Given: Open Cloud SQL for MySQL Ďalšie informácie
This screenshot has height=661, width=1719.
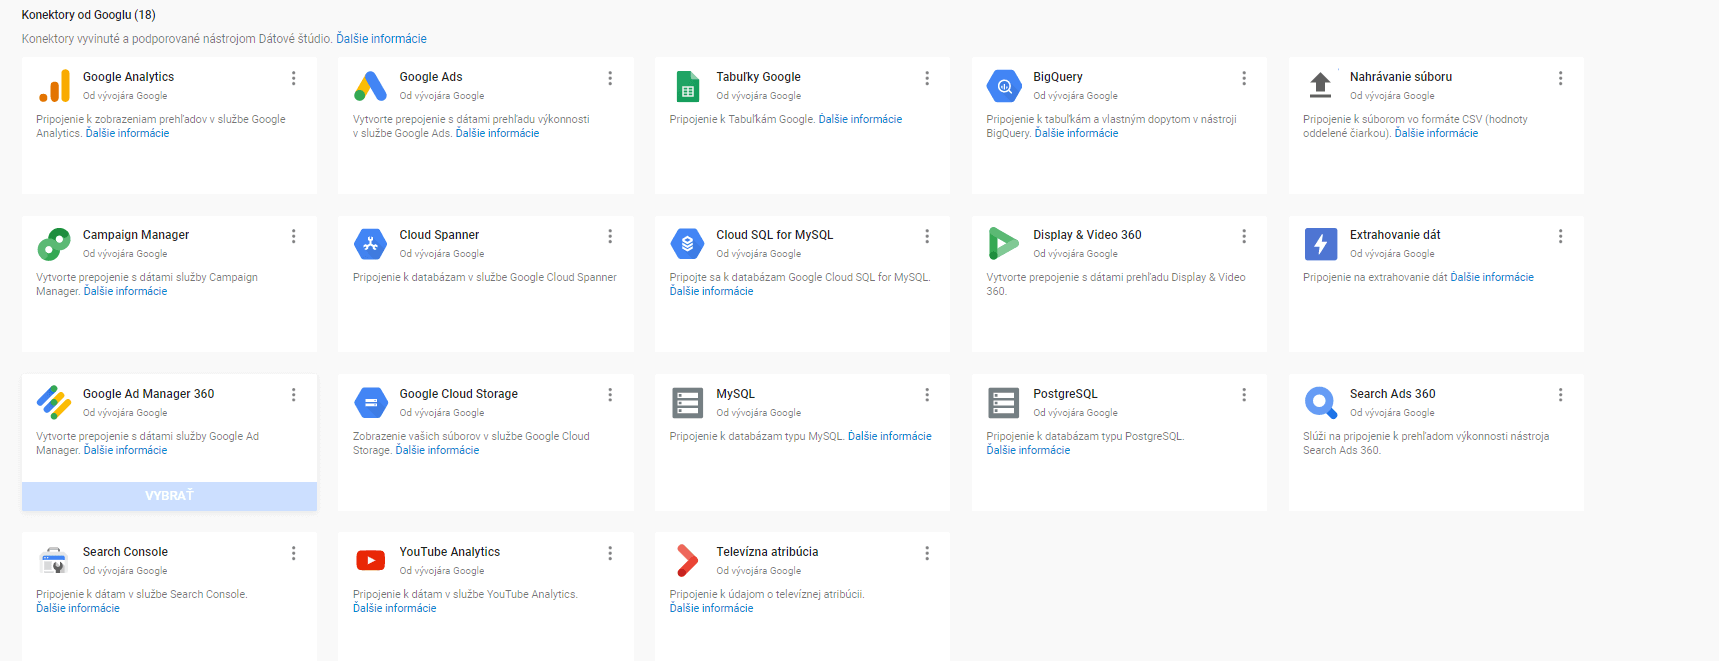Looking at the screenshot, I should click(x=711, y=291).
